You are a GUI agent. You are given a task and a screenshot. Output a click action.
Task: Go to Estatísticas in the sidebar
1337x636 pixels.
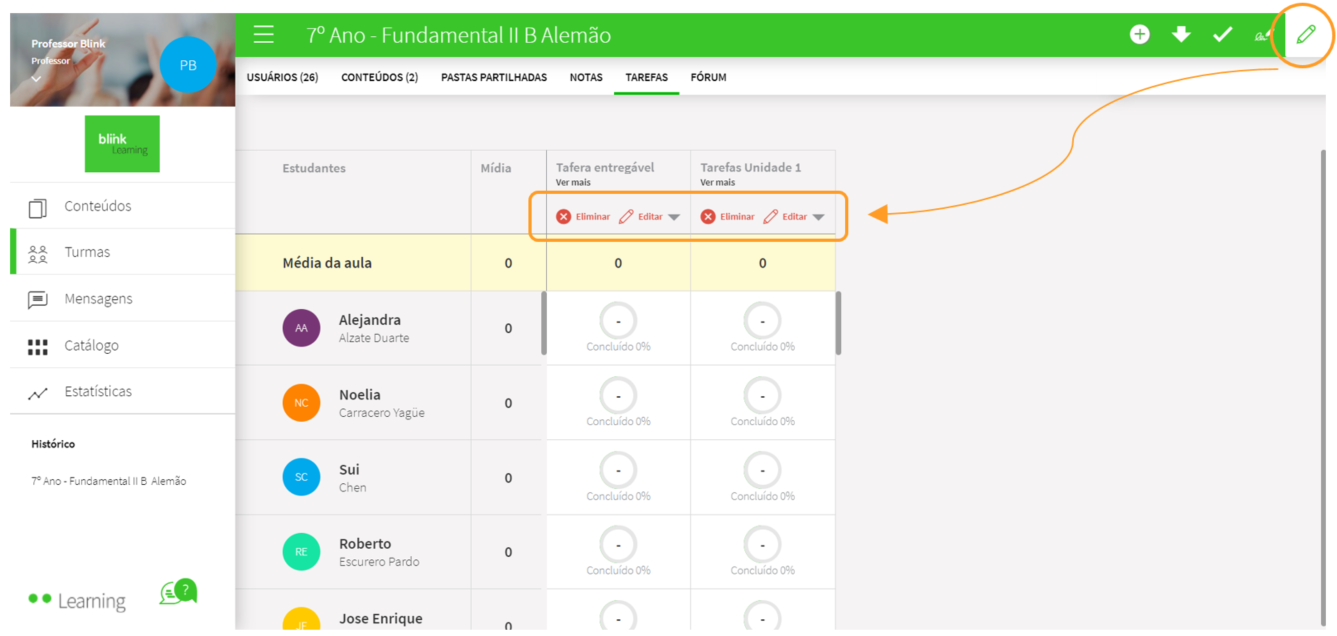tap(97, 392)
